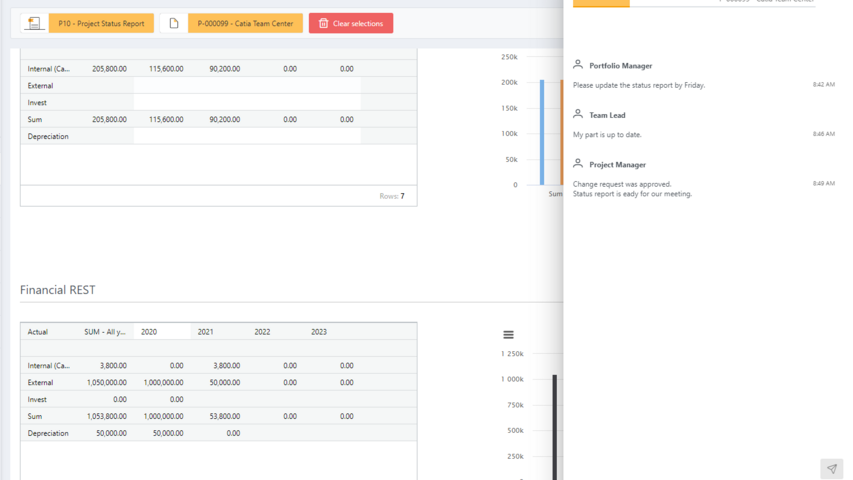Select the P-000099 - Catia Team Center chip
This screenshot has width=853, height=480.
[x=245, y=23]
